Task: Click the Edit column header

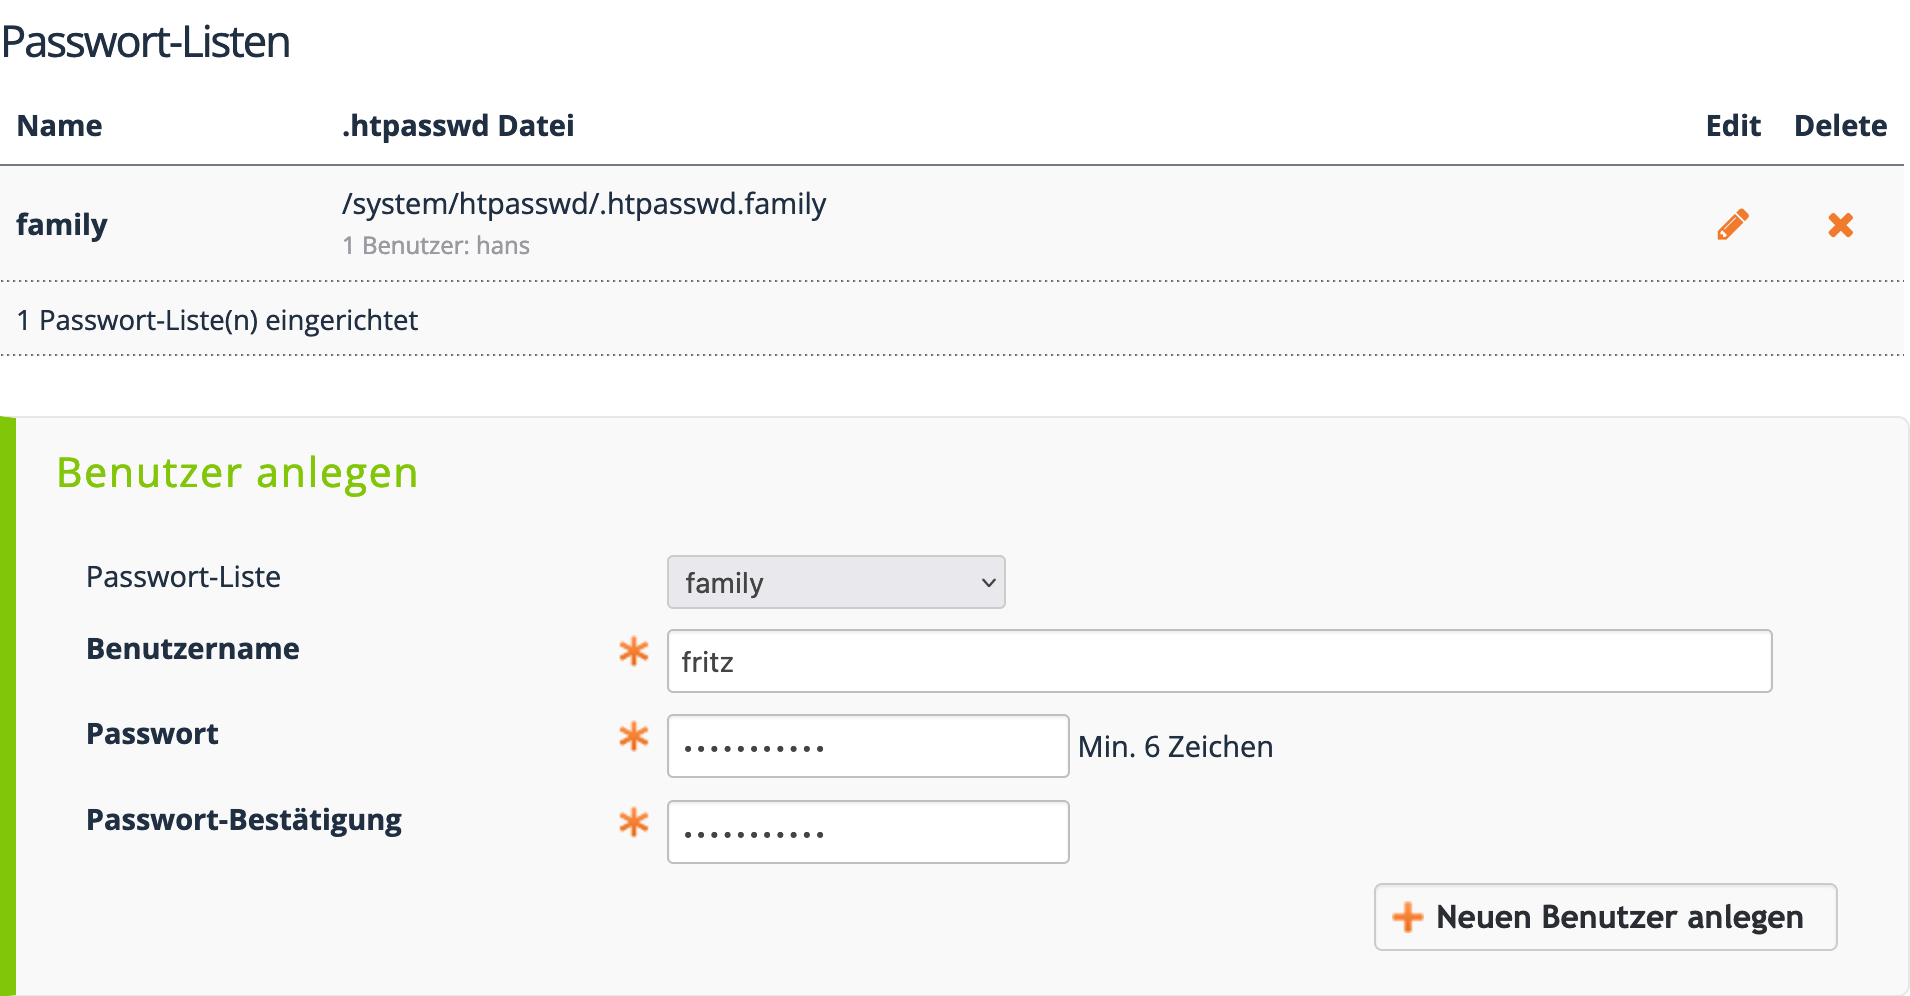Action: (x=1733, y=126)
